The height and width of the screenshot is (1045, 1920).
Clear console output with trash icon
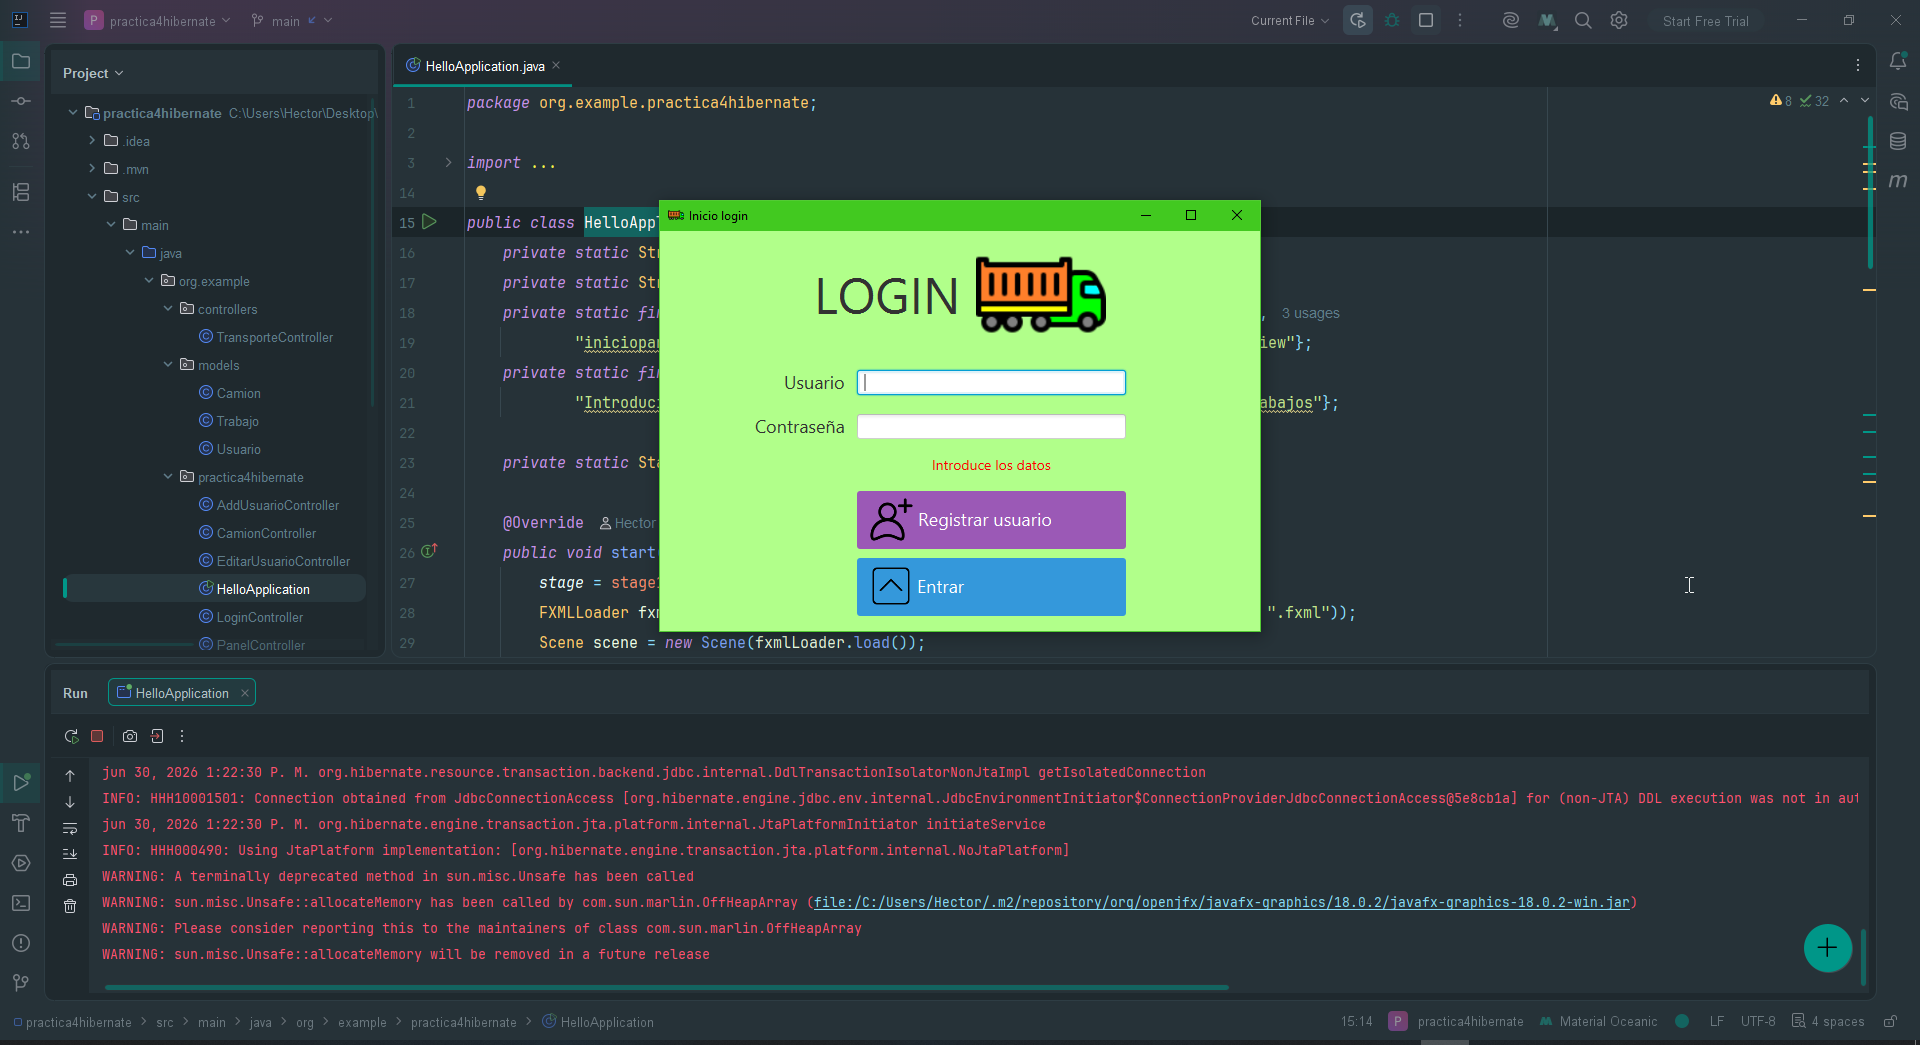pyautogui.click(x=70, y=906)
